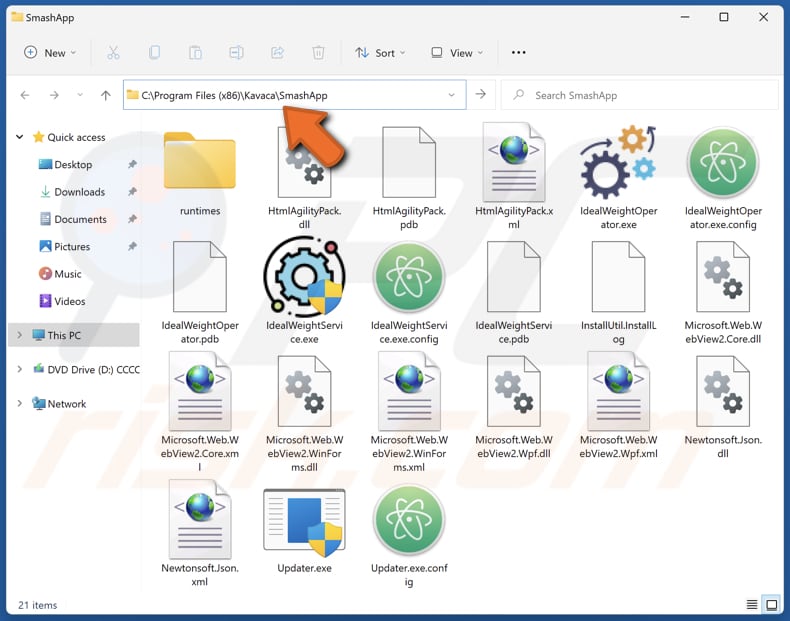
Task: Navigate up one folder level
Action: (x=106, y=95)
